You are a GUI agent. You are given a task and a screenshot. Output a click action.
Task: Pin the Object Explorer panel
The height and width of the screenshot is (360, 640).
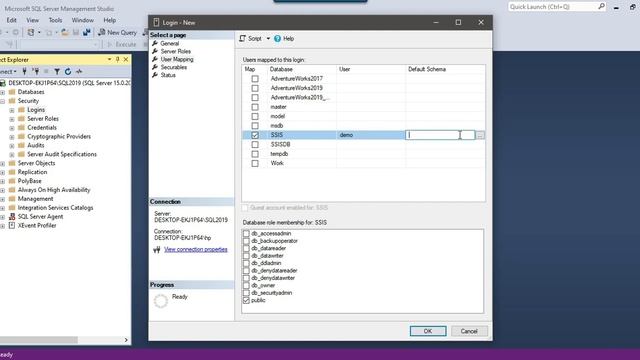point(118,60)
